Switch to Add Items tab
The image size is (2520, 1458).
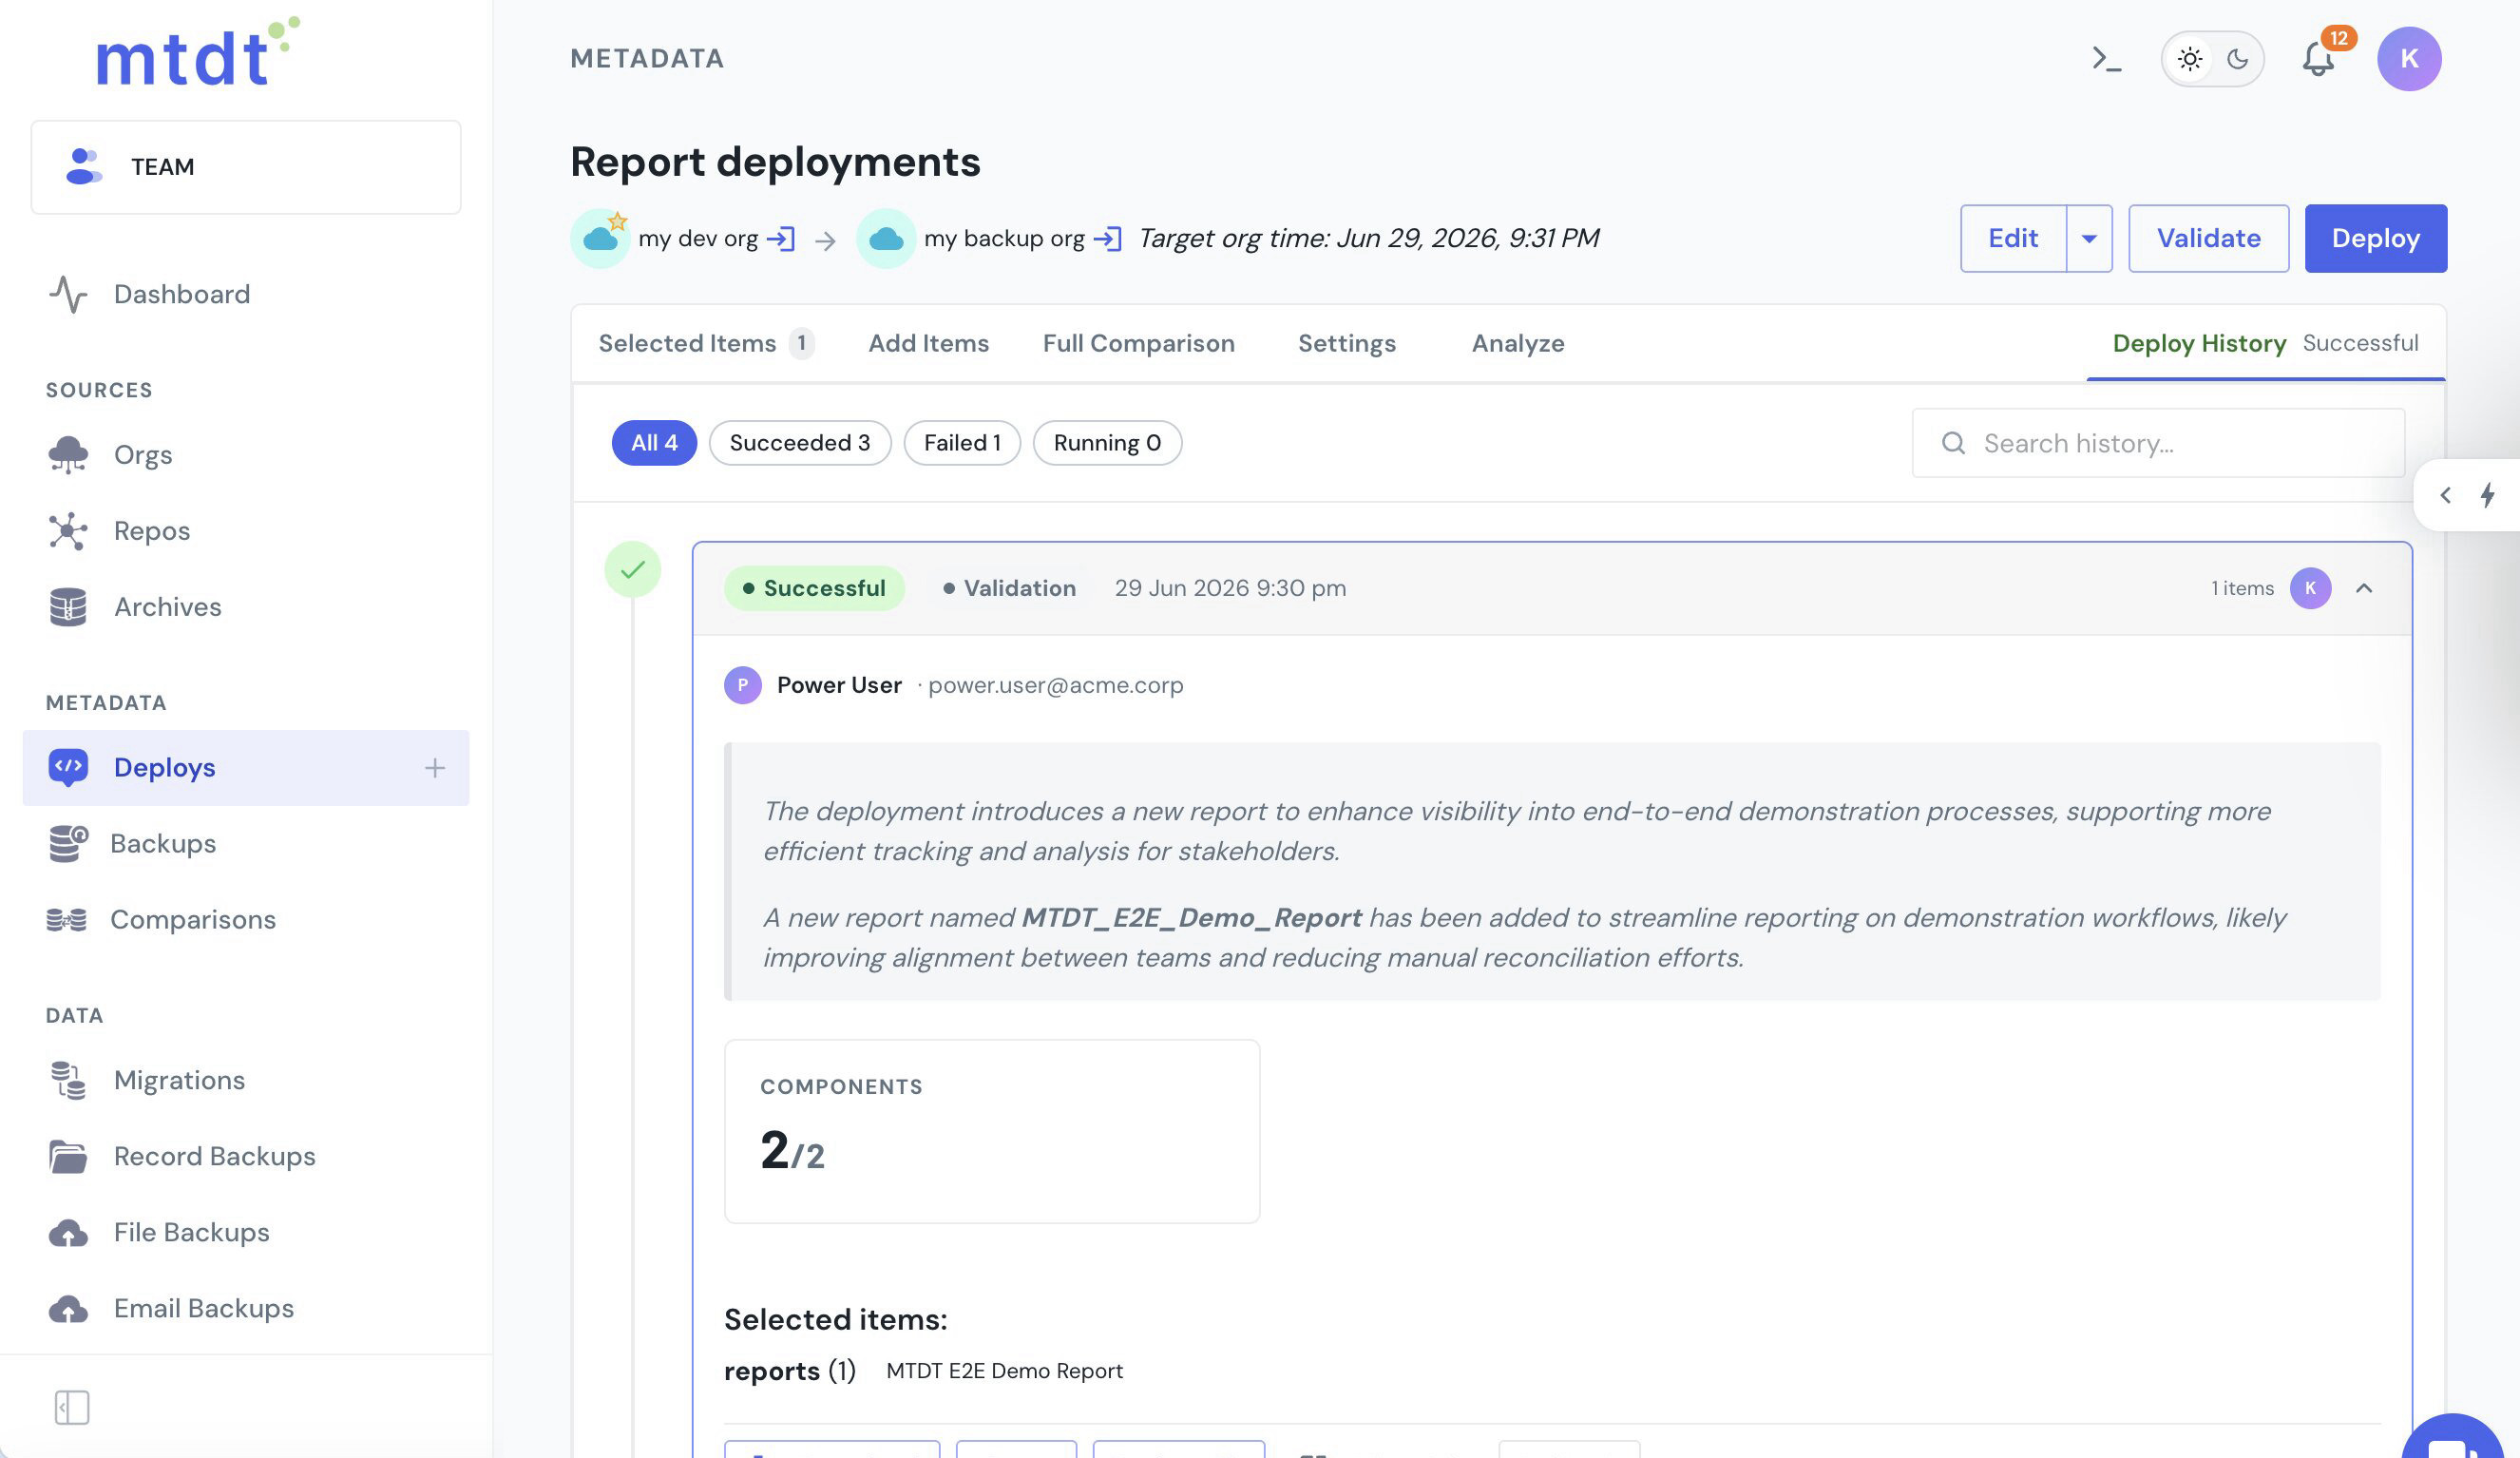[928, 343]
